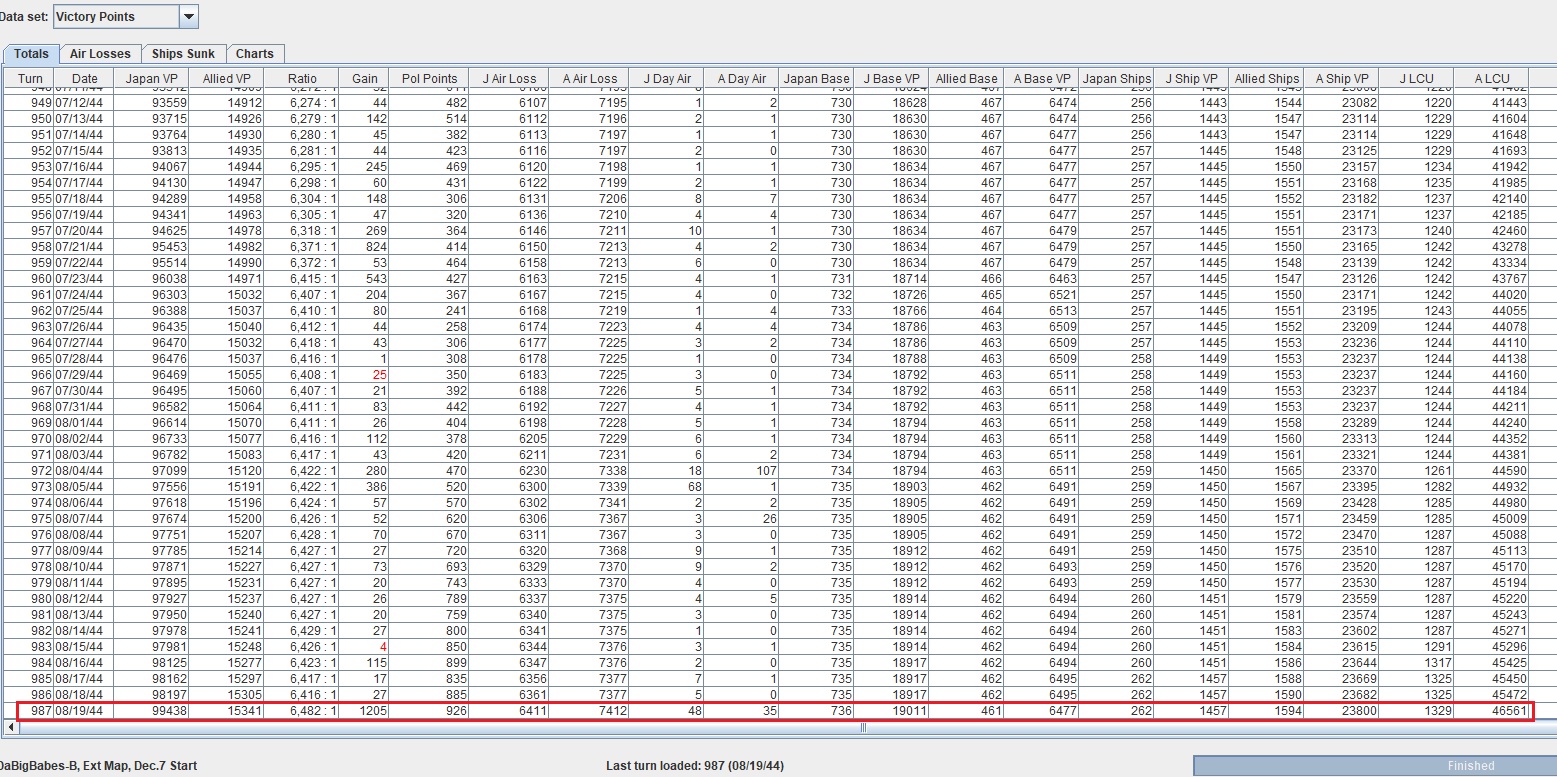Click the Finished progress bar
The width and height of the screenshot is (1557, 777).
(x=1374, y=765)
